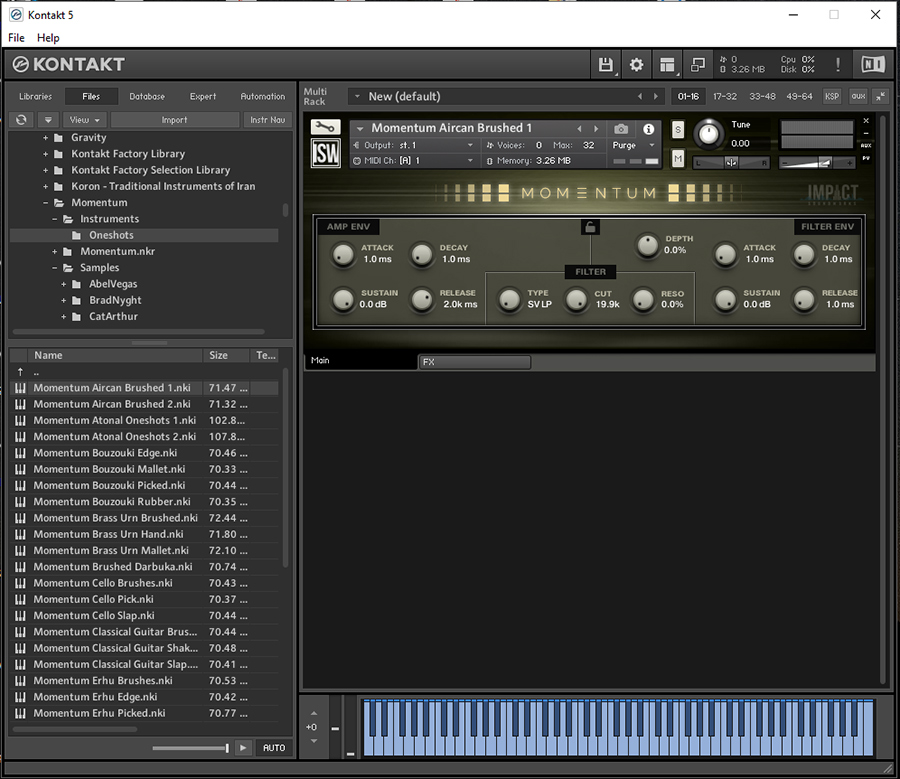900x779 pixels.
Task: Remove instrument with X icon
Action: point(866,121)
